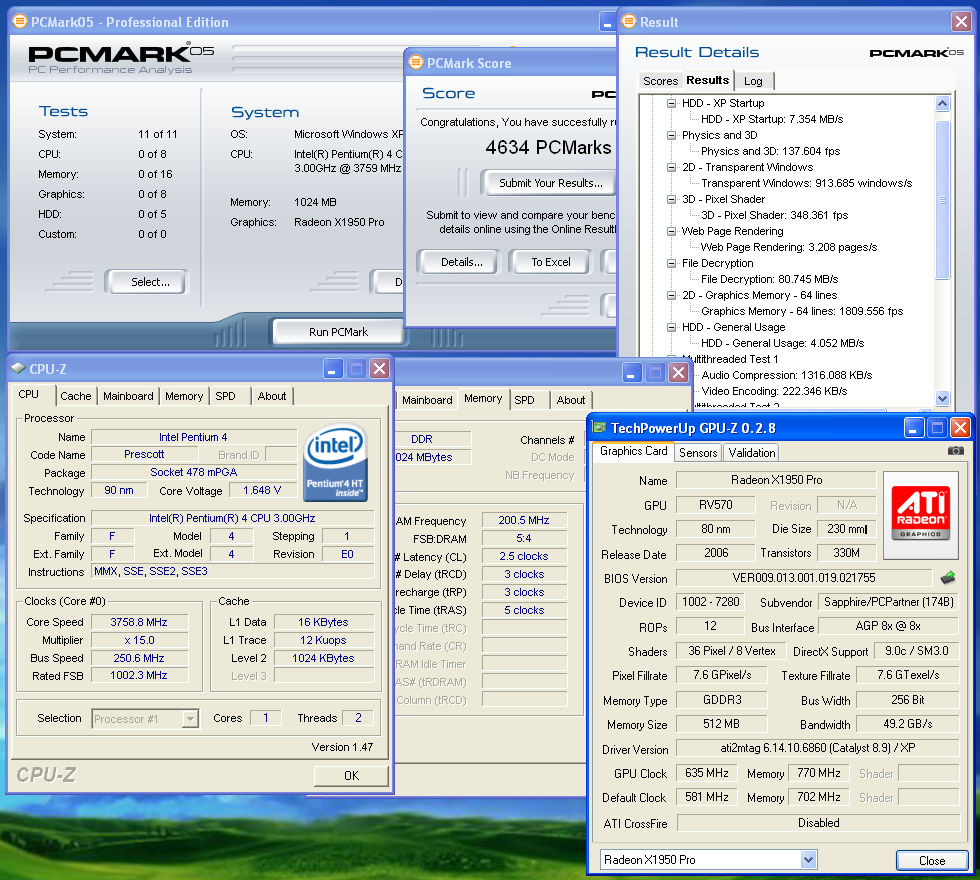The height and width of the screenshot is (880, 980).
Task: Click the results list scroll-down arrow
Action: [x=942, y=398]
